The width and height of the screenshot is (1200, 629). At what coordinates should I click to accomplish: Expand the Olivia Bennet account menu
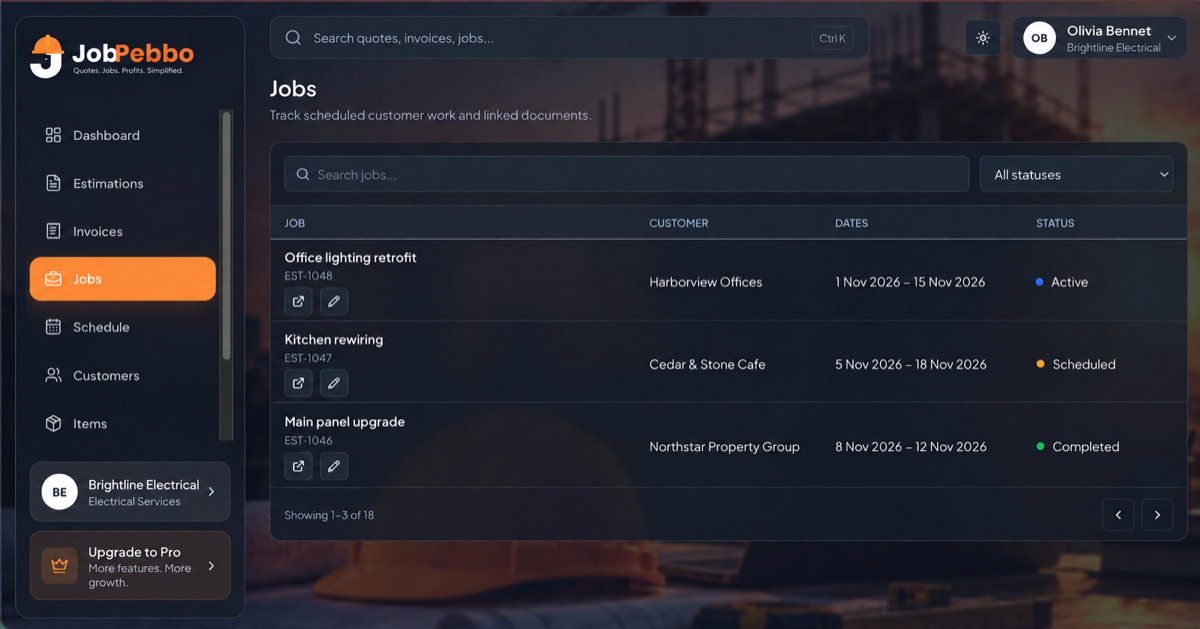[x=1172, y=38]
